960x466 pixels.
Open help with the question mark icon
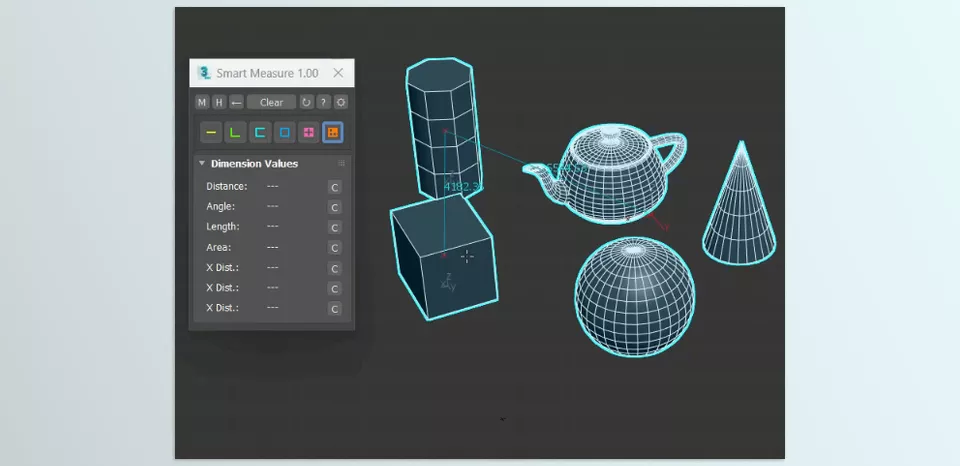coord(324,102)
